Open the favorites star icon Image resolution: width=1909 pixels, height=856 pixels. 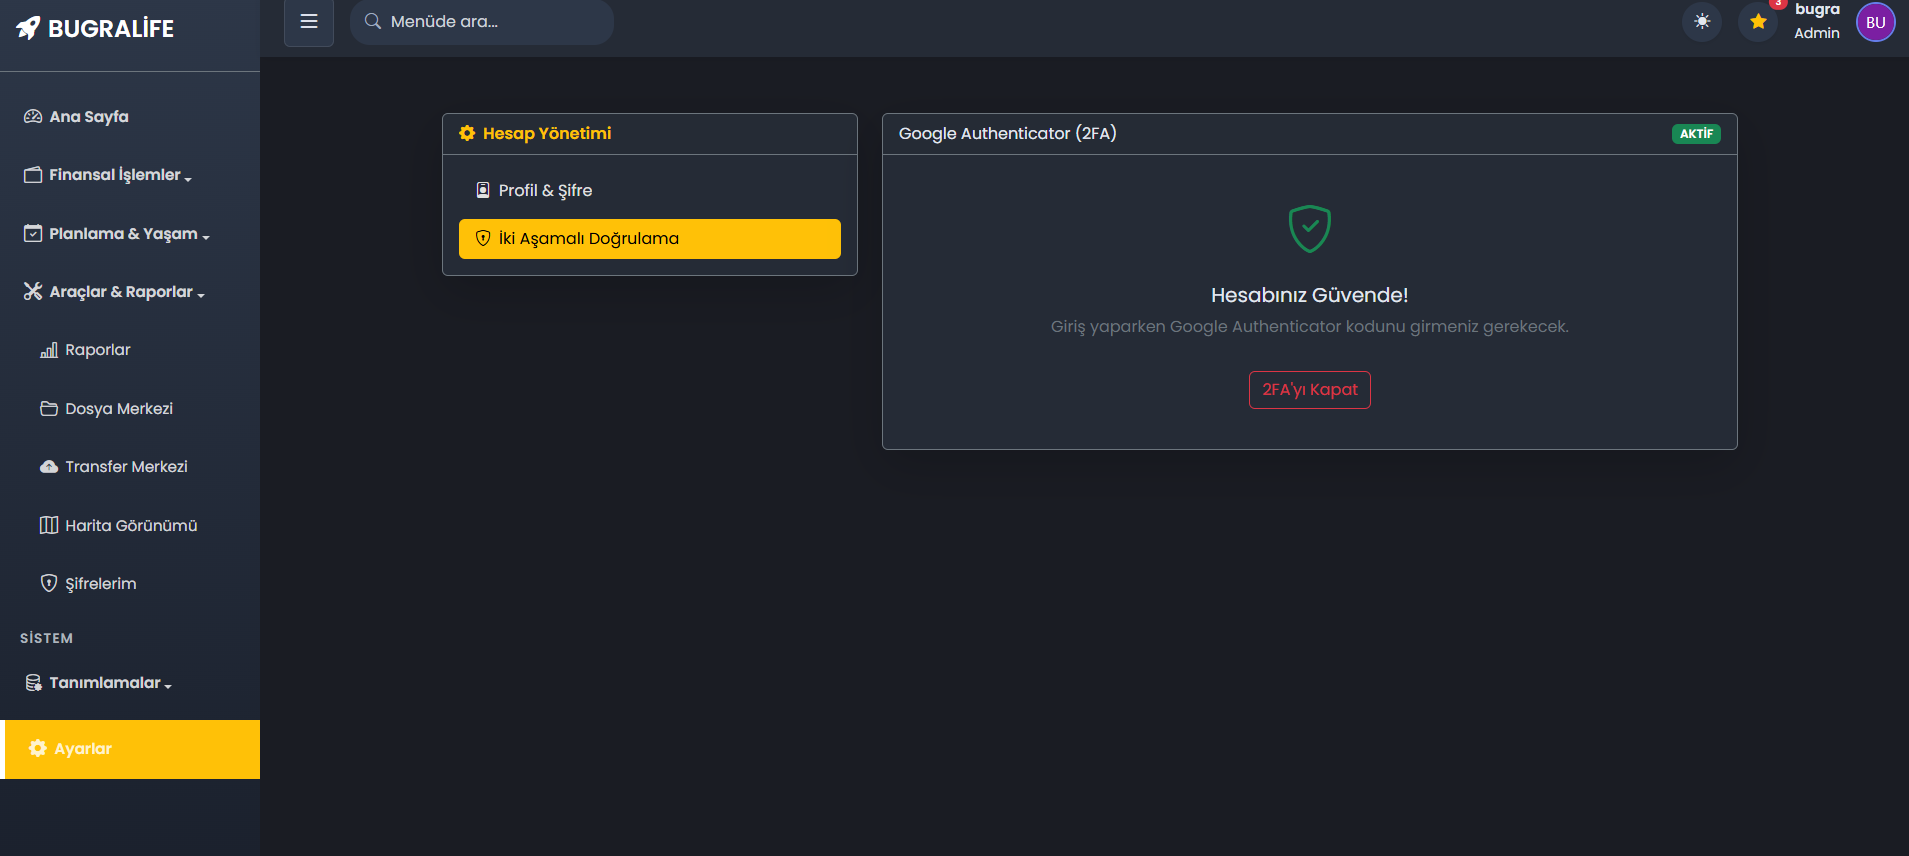pyautogui.click(x=1758, y=22)
